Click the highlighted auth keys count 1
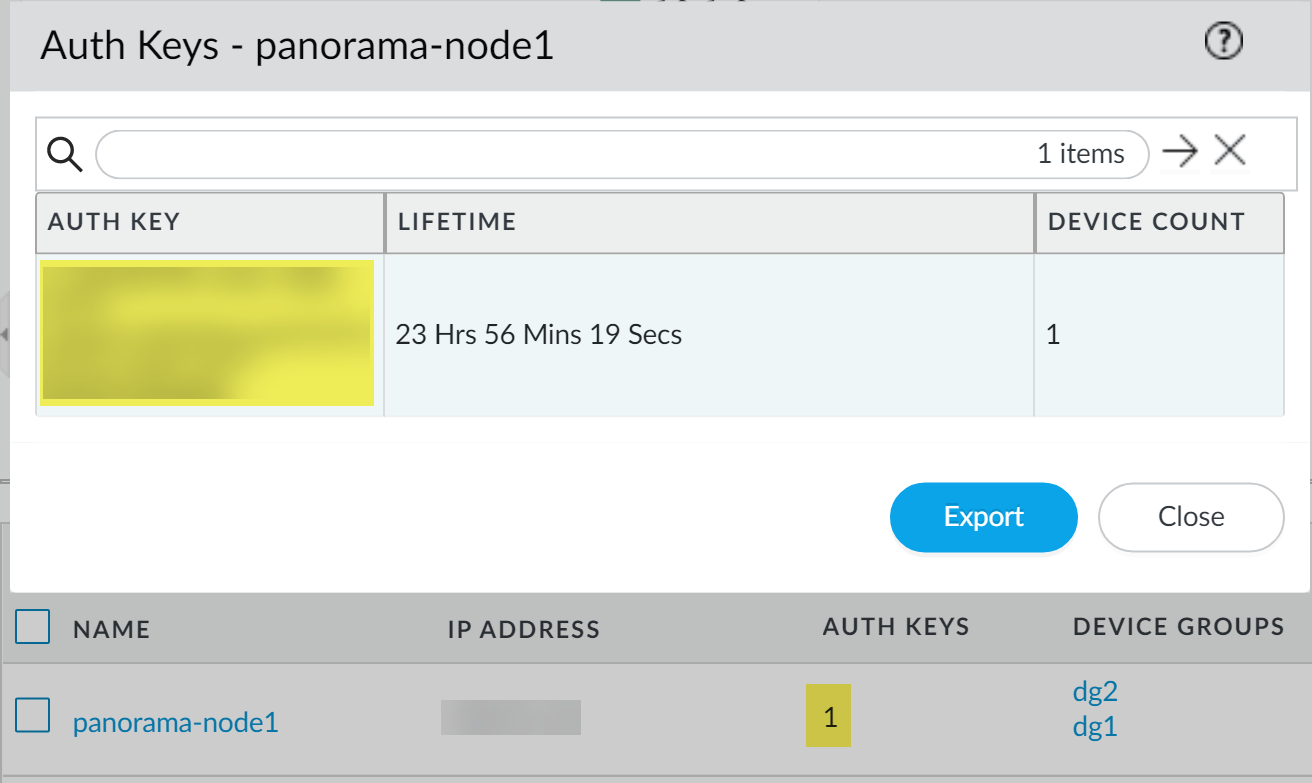This screenshot has width=1312, height=783. [x=828, y=716]
